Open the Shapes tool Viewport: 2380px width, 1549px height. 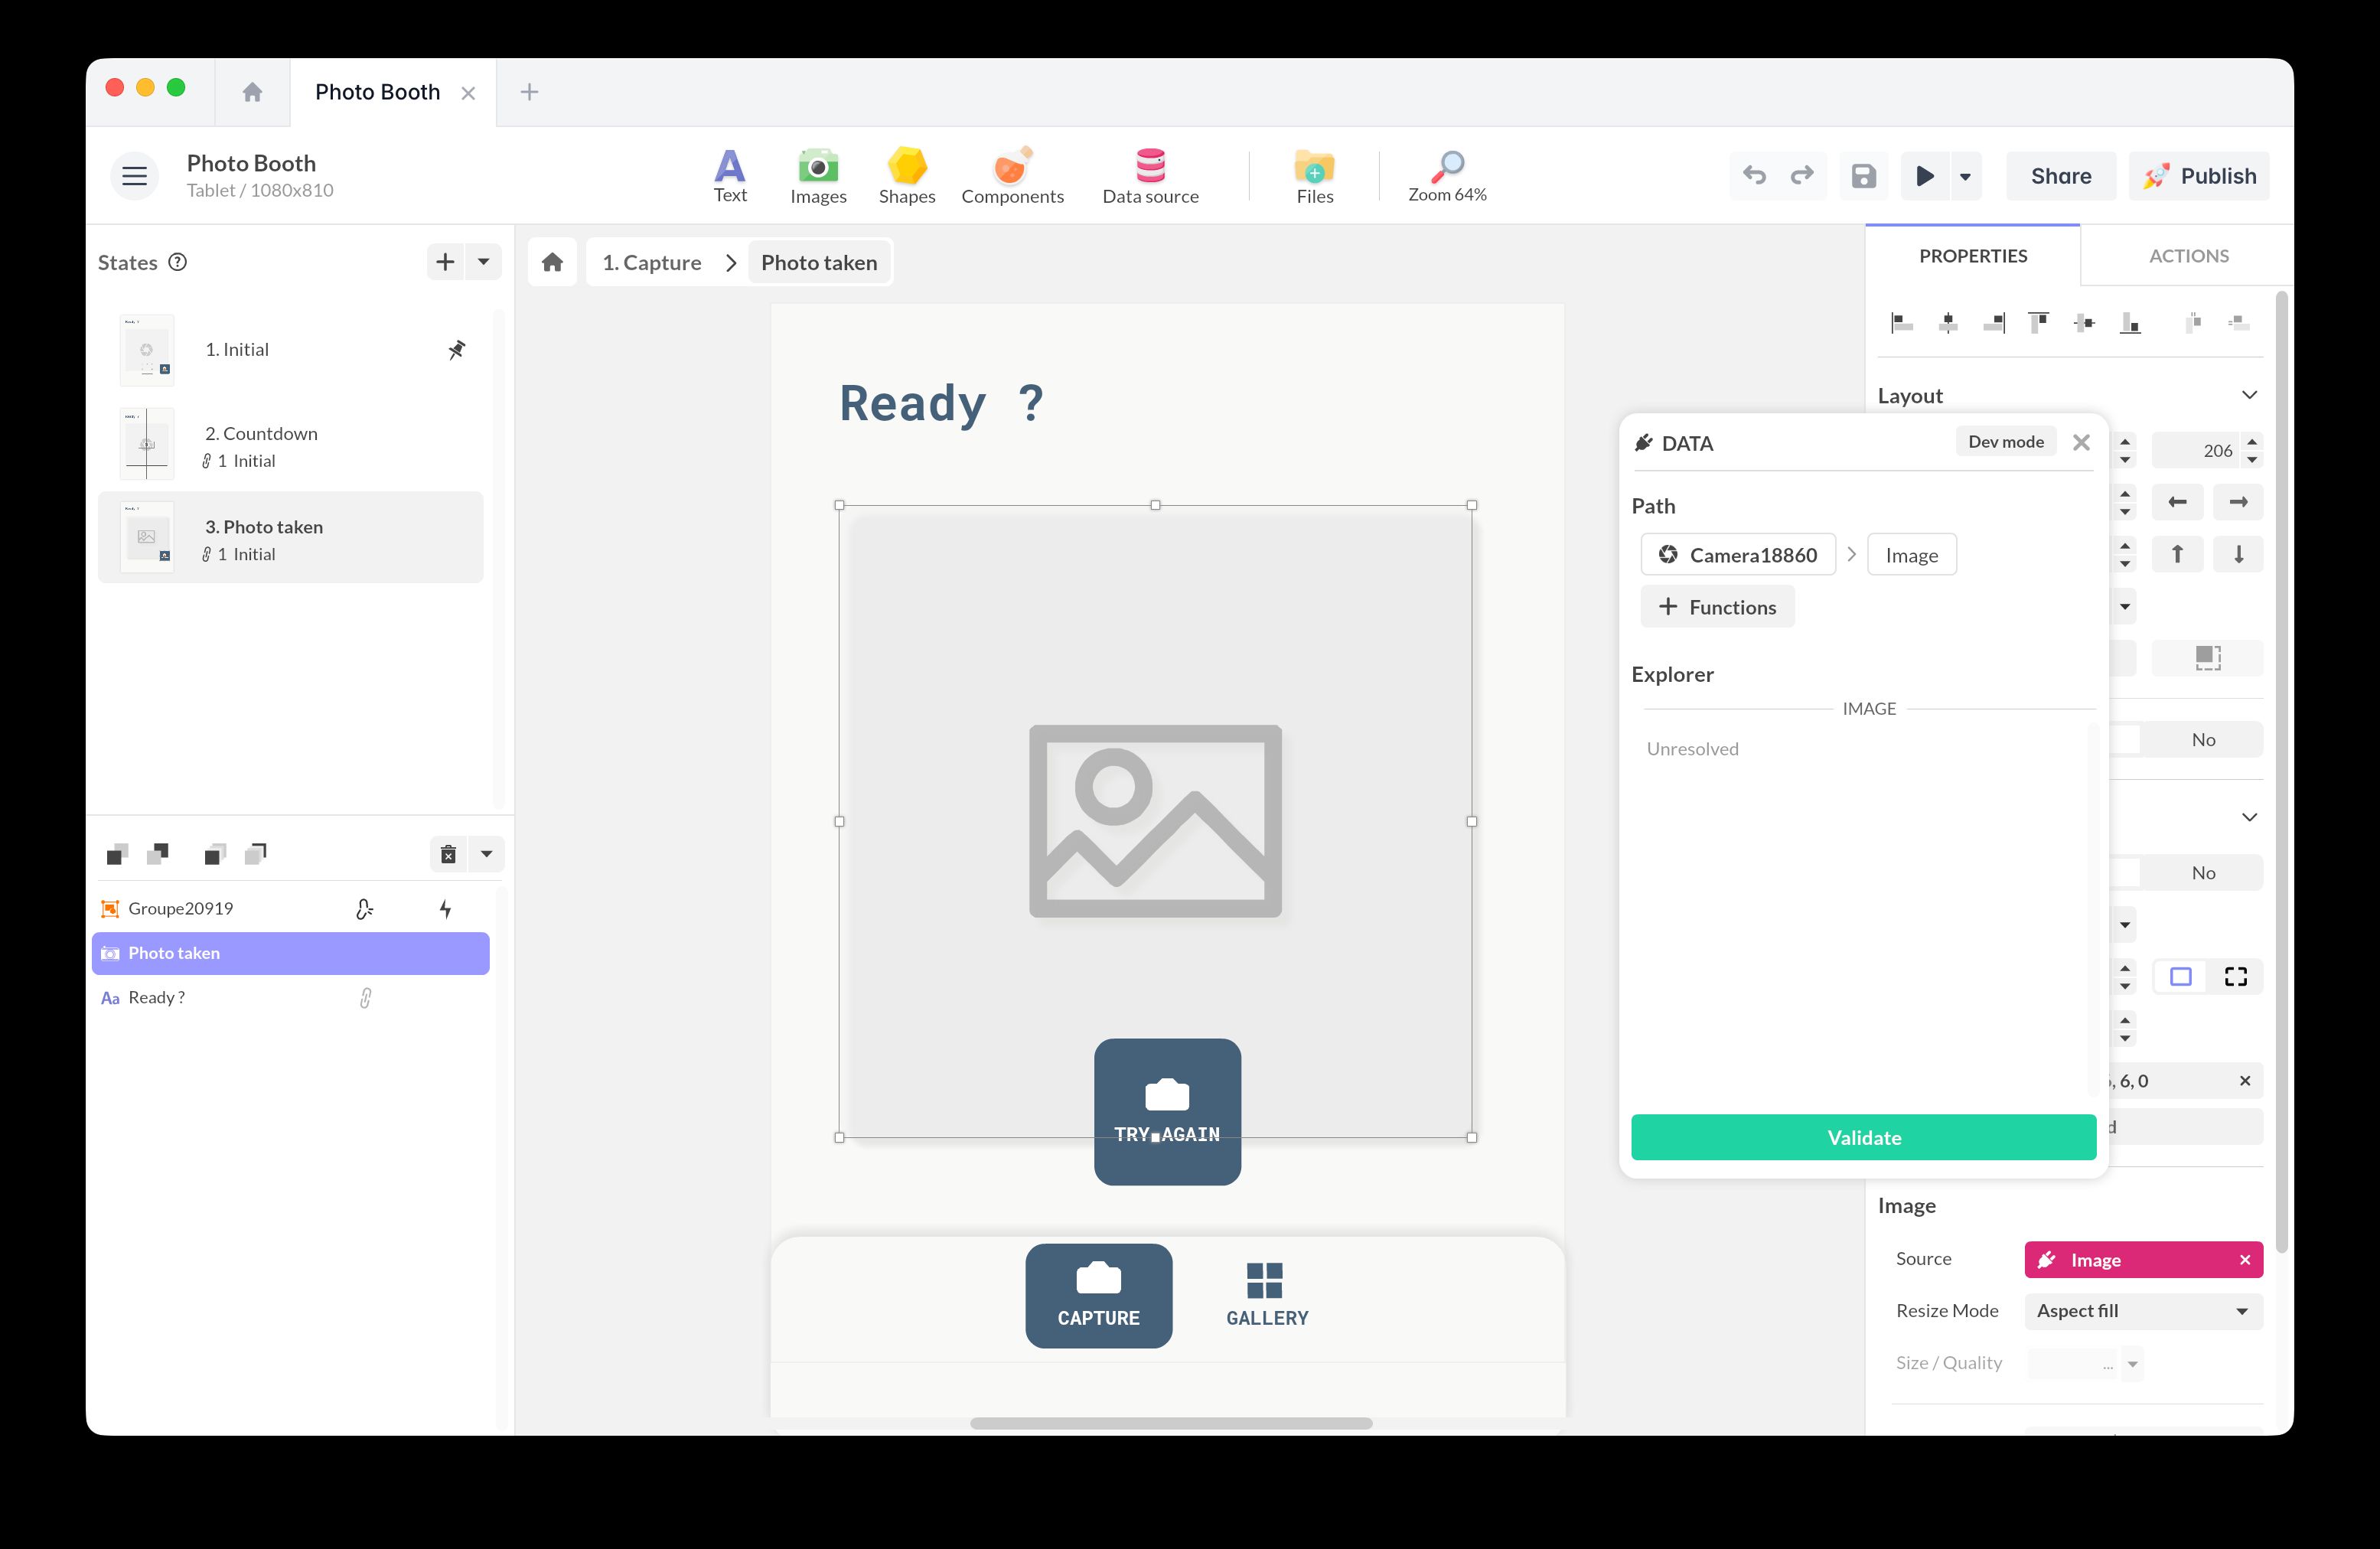pyautogui.click(x=907, y=176)
